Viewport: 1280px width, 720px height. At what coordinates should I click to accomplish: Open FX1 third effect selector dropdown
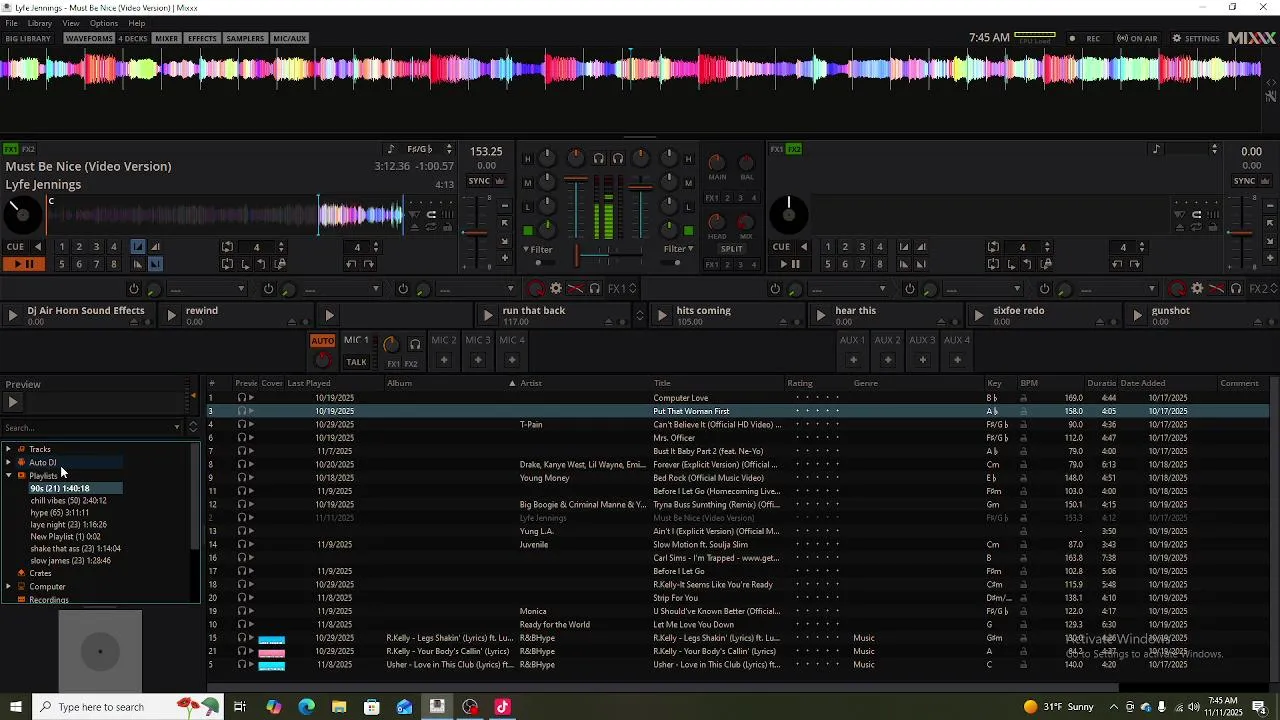click(476, 289)
